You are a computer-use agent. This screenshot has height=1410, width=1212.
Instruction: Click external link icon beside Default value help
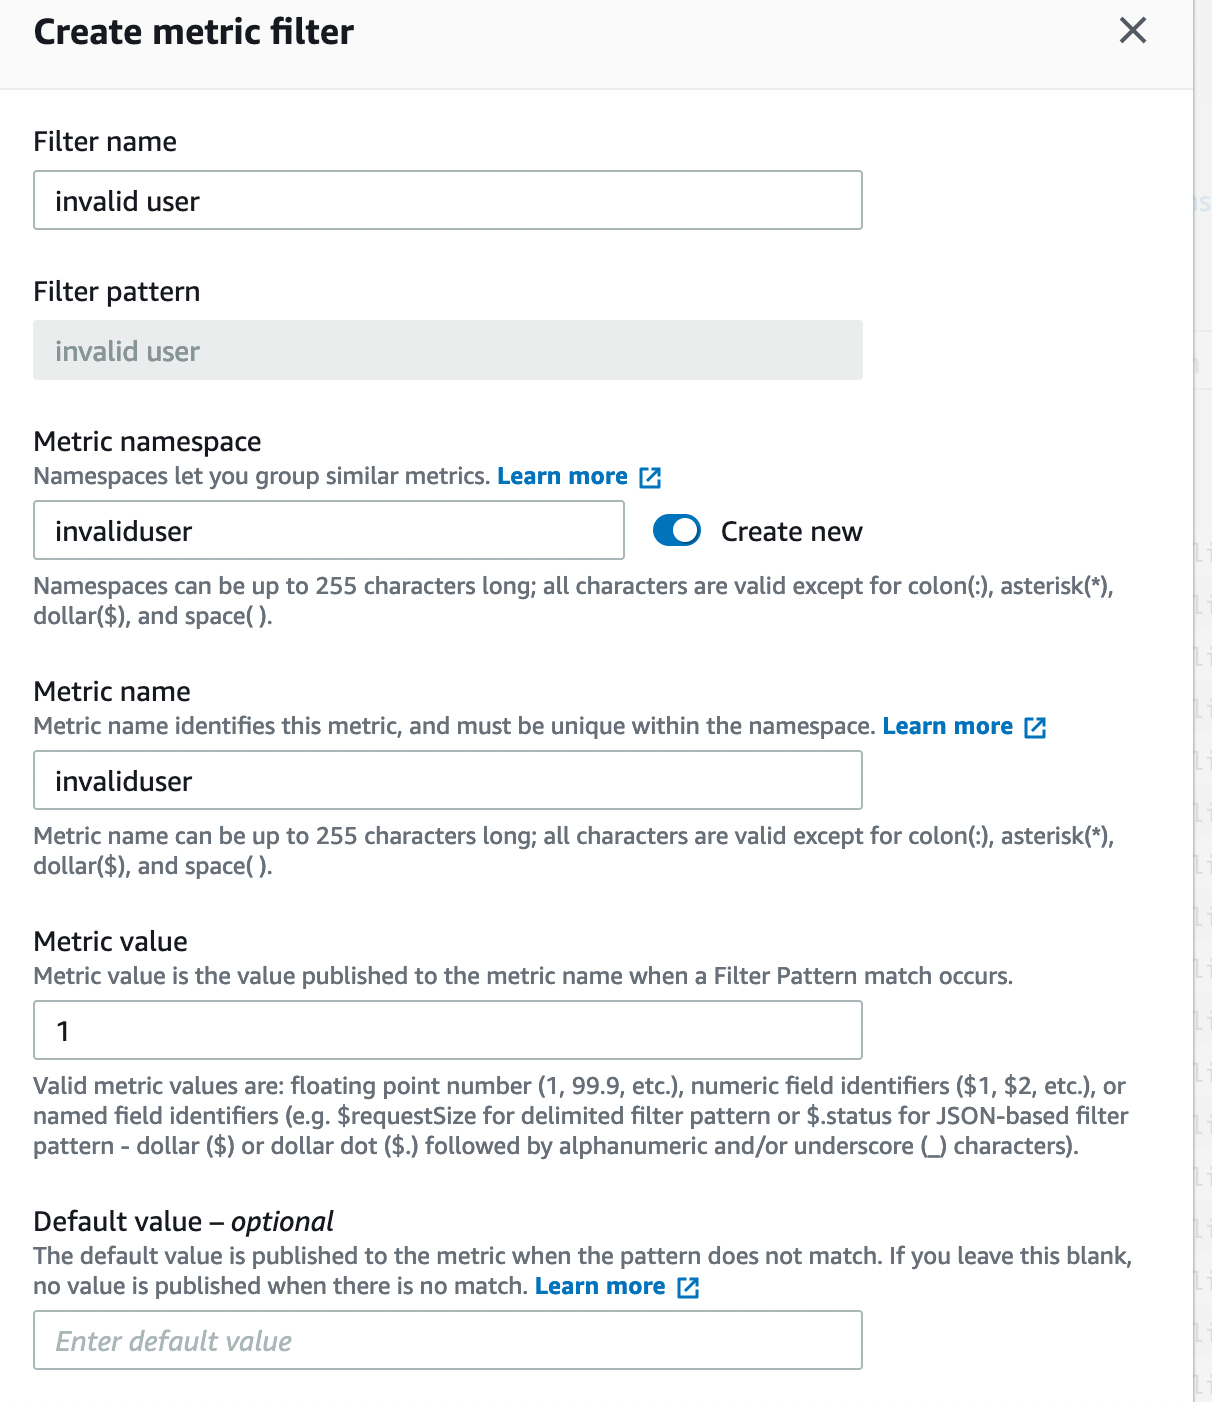click(x=688, y=1288)
